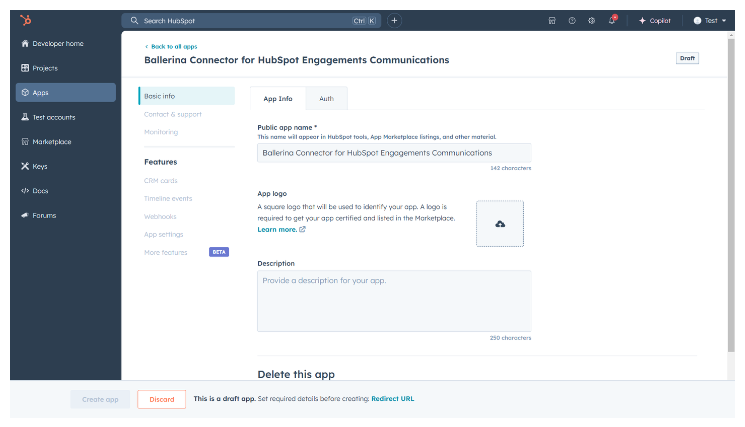Click the Forums megaphone icon

(25, 215)
